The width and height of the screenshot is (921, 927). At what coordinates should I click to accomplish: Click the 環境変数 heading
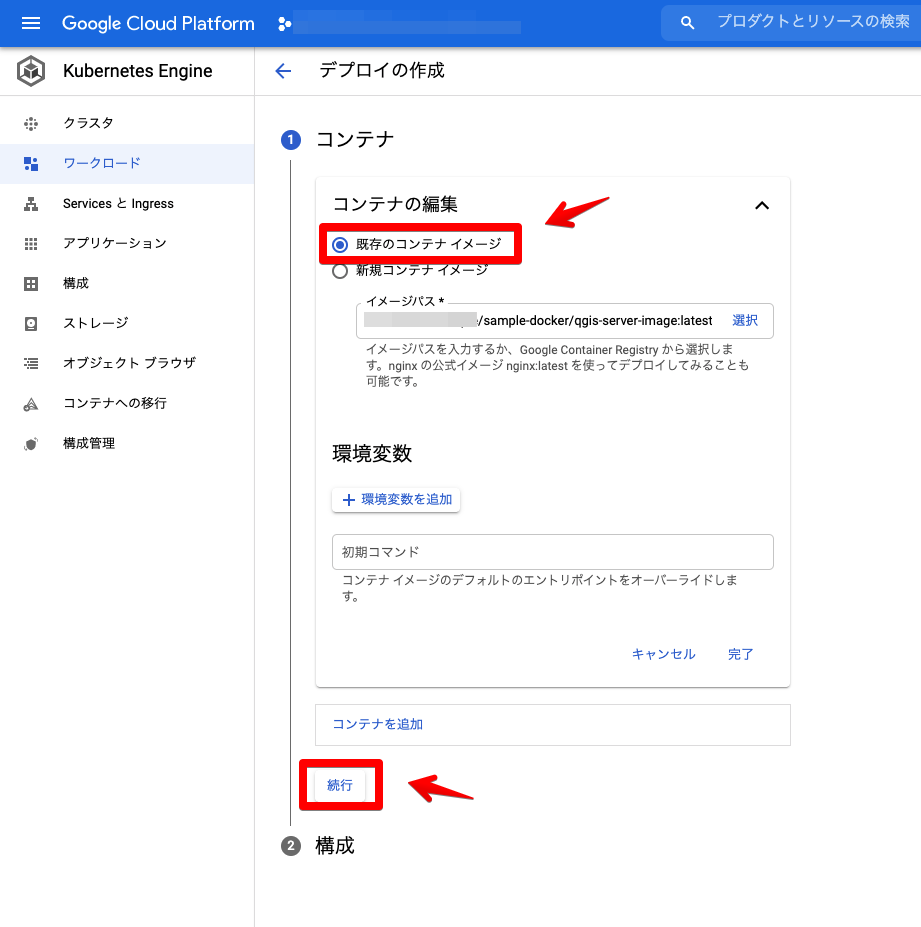click(372, 454)
